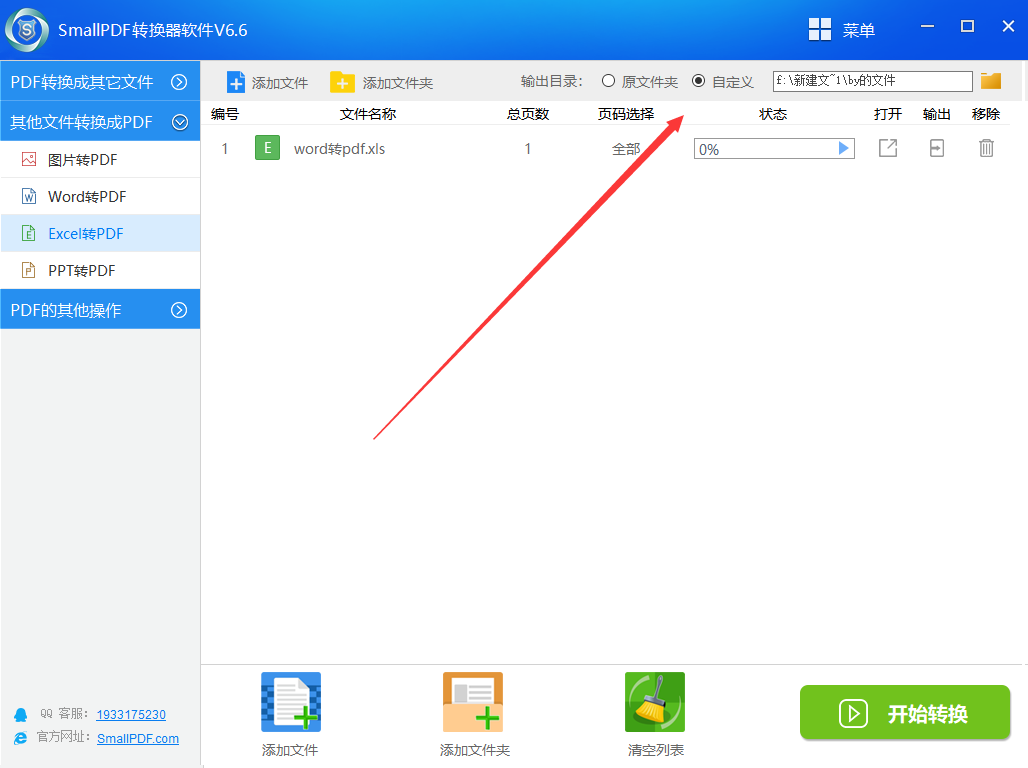Open the SmallPDF.com website link

point(138,738)
